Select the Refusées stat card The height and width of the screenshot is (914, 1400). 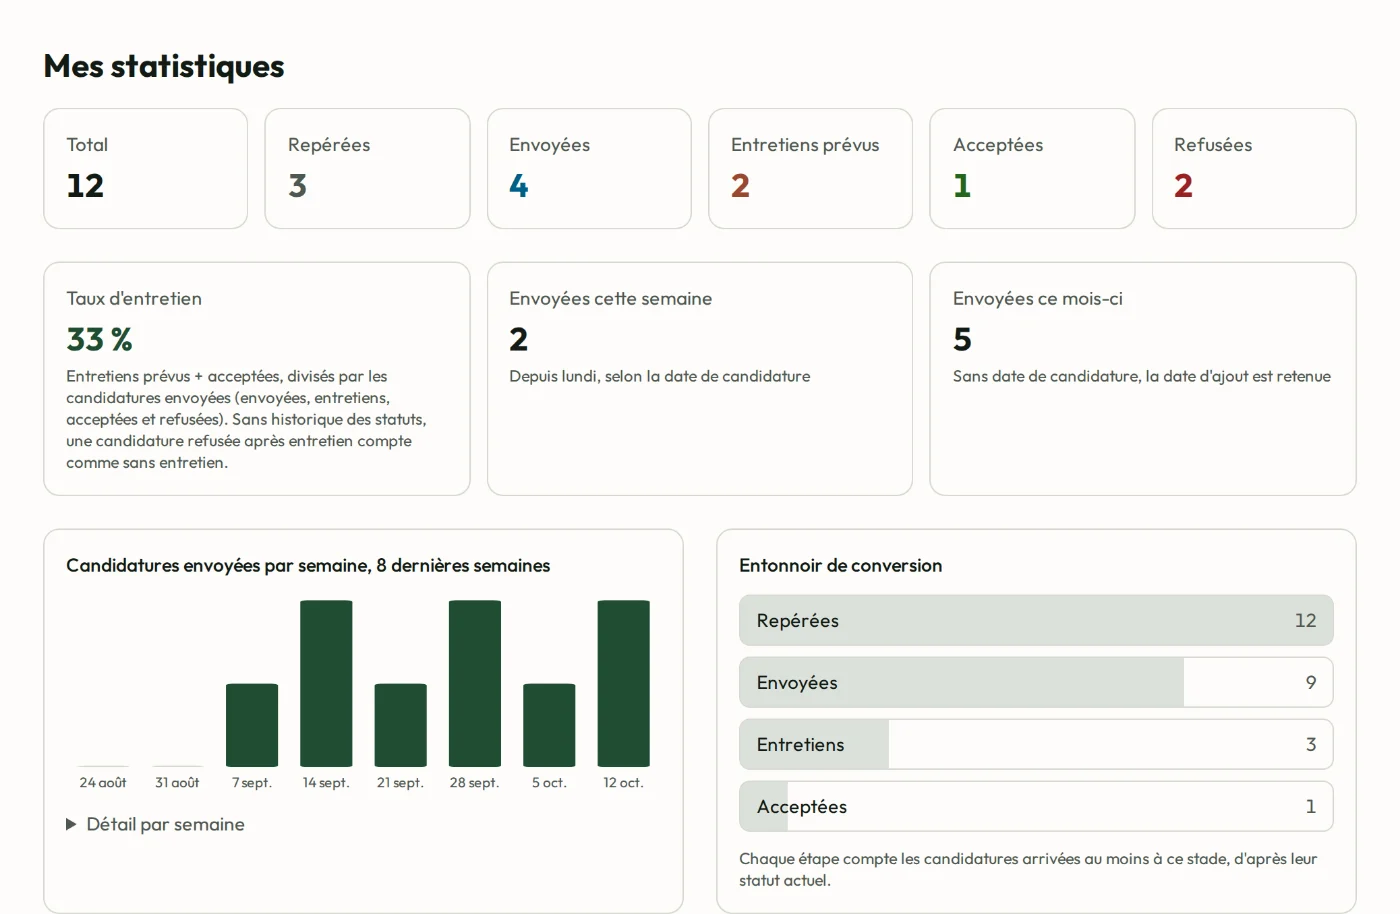click(1254, 169)
